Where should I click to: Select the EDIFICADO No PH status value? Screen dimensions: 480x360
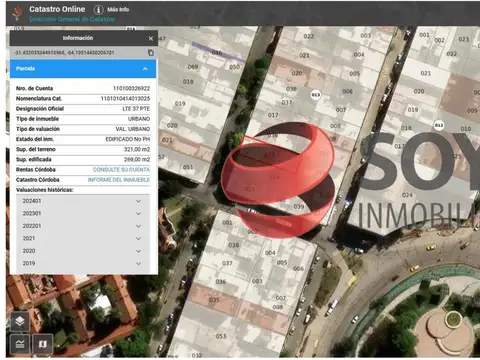tap(128, 139)
